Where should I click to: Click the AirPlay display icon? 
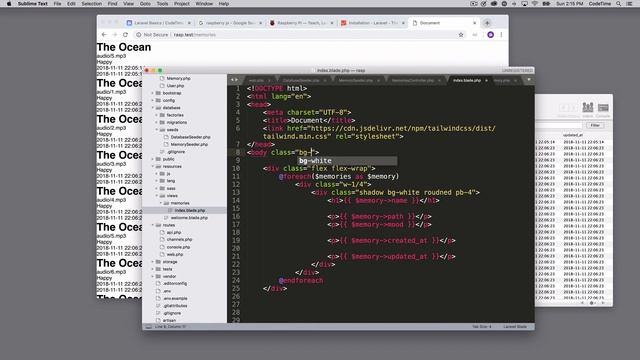click(x=524, y=4)
